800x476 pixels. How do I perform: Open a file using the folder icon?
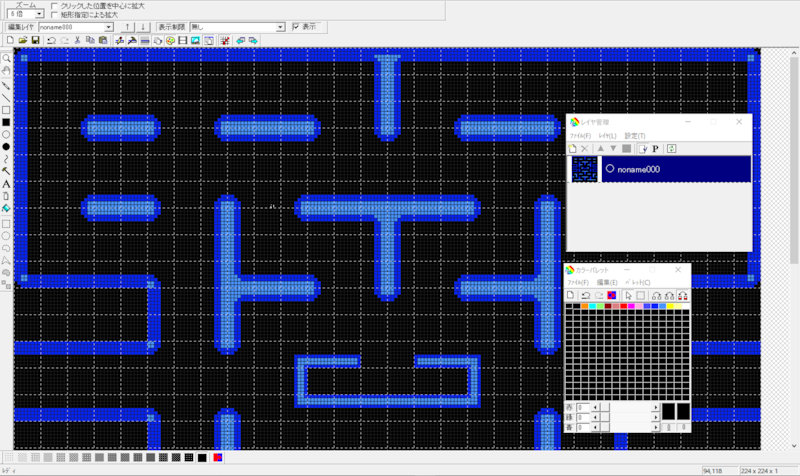pos(22,40)
